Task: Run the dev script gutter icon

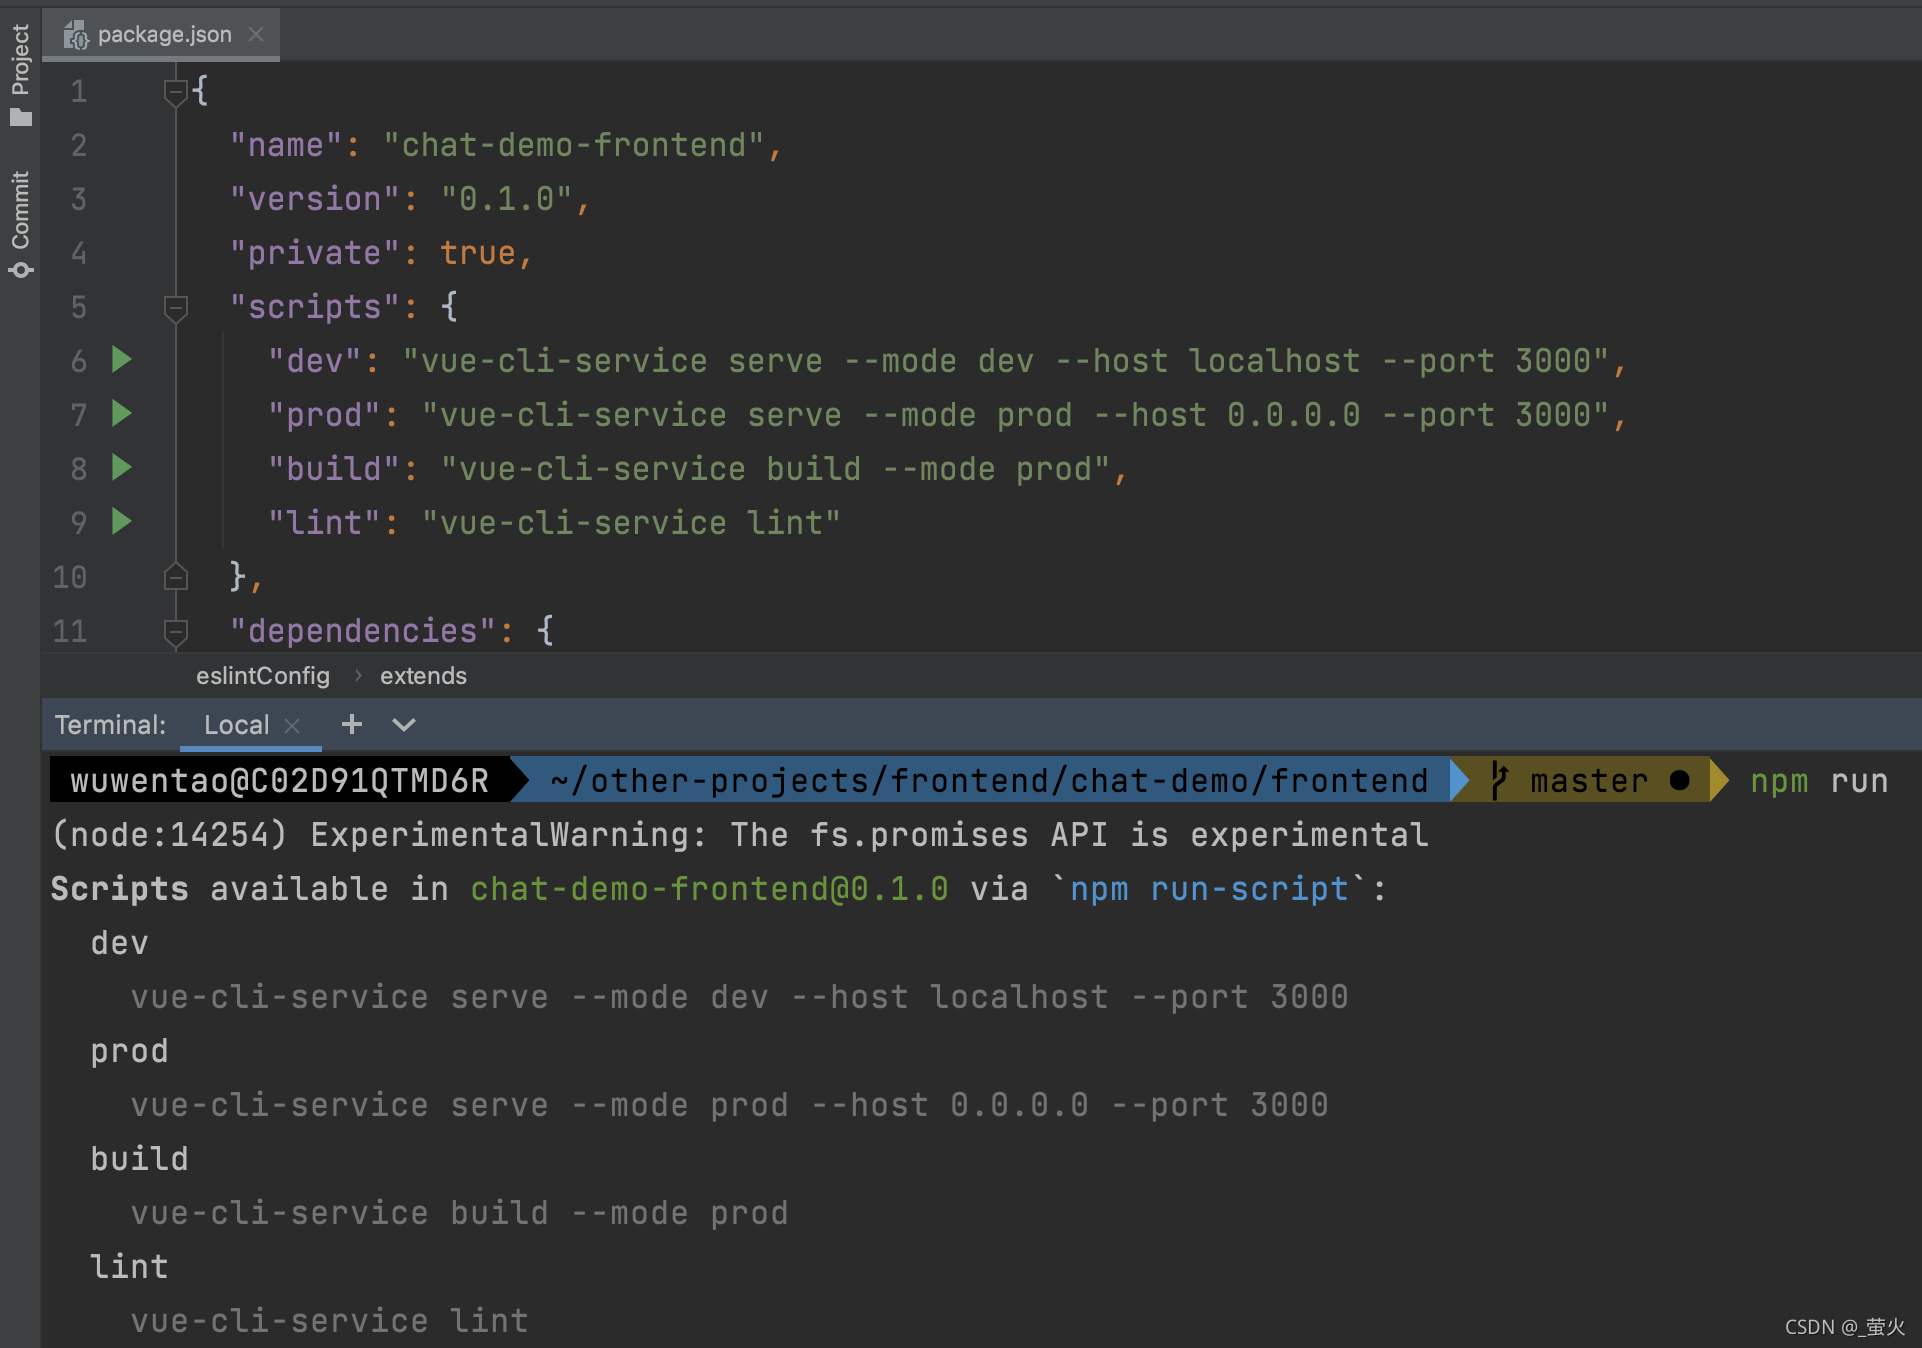Action: (121, 360)
